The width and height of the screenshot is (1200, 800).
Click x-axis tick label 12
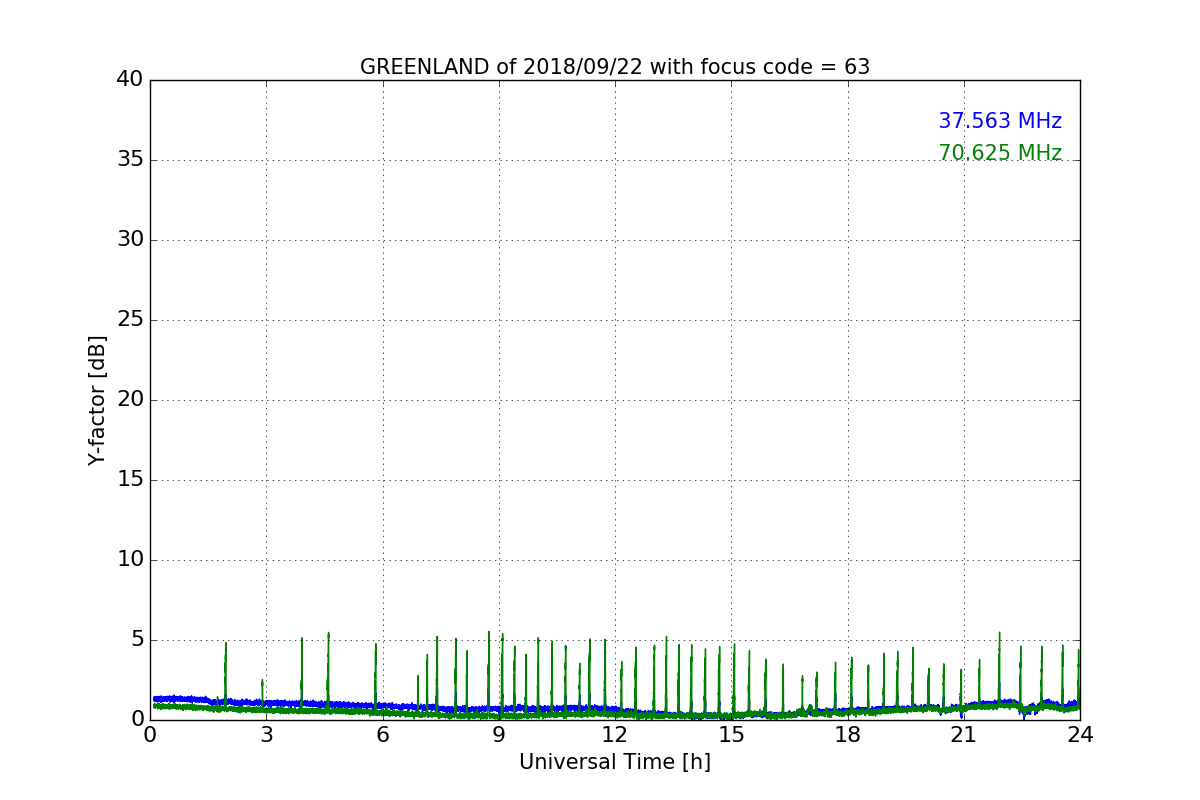(x=615, y=735)
